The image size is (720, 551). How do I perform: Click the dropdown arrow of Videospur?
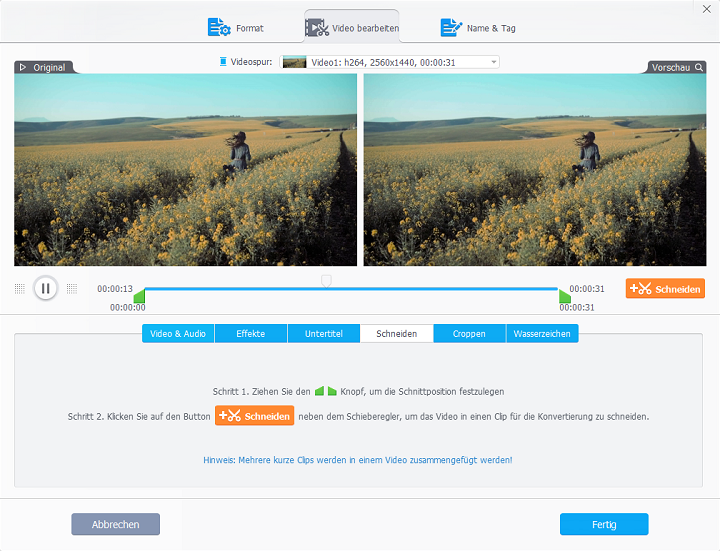pyautogui.click(x=494, y=62)
